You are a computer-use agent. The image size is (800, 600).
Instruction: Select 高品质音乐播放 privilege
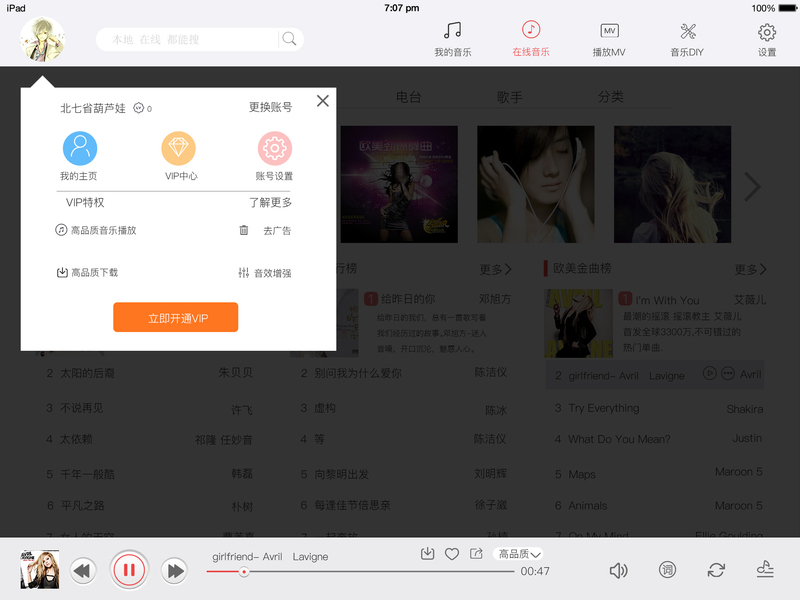[96, 230]
